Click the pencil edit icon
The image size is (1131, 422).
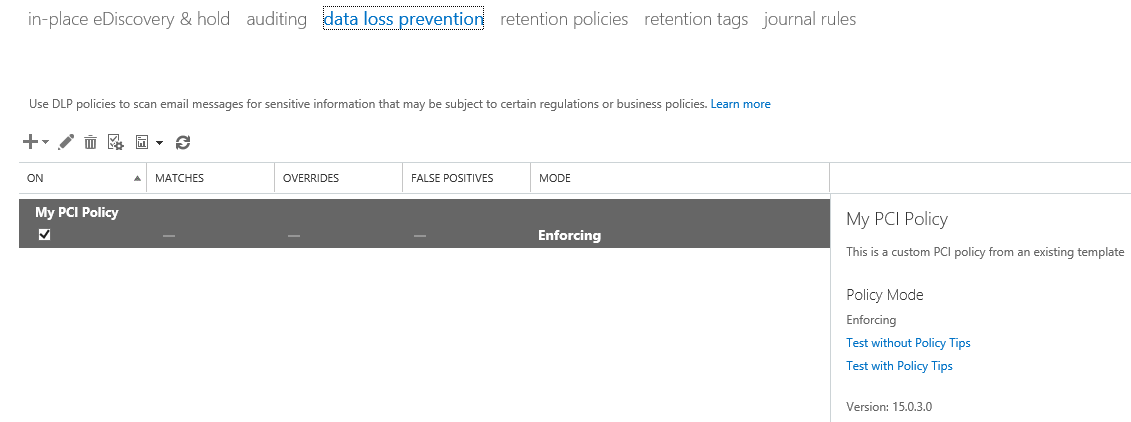click(66, 143)
